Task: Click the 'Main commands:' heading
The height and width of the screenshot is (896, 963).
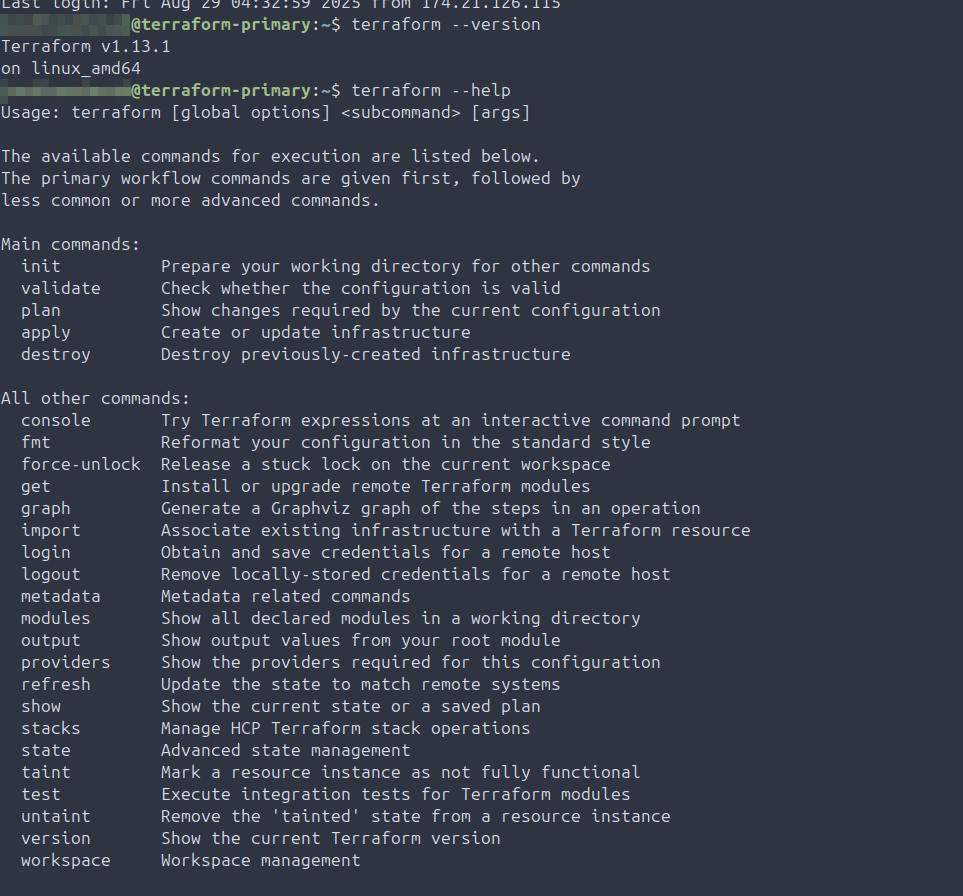Action: [x=71, y=244]
